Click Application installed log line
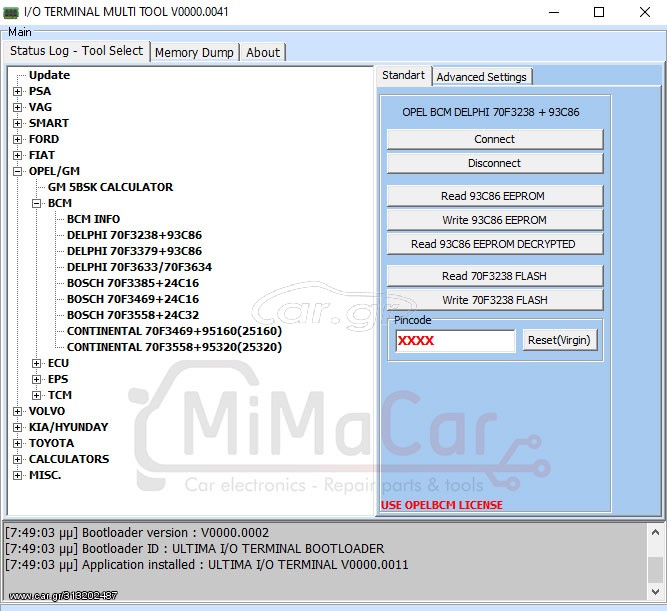This screenshot has height=611, width=667. pos(207,565)
